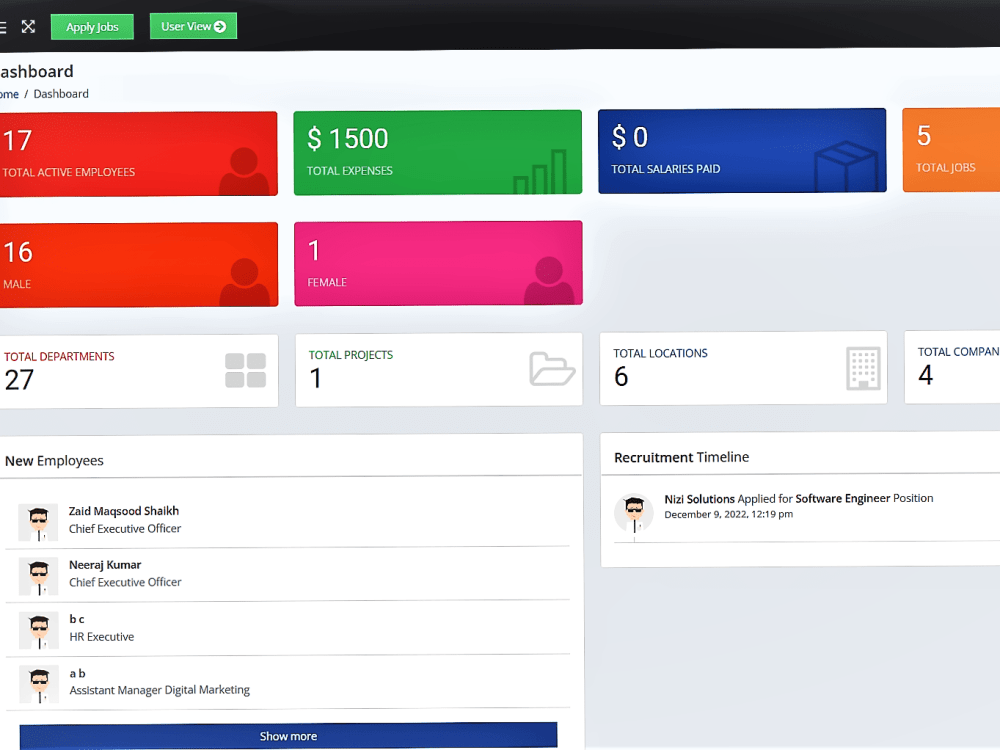The image size is (1000, 750).
Task: Click the New Employees panel heading
Action: (54, 460)
